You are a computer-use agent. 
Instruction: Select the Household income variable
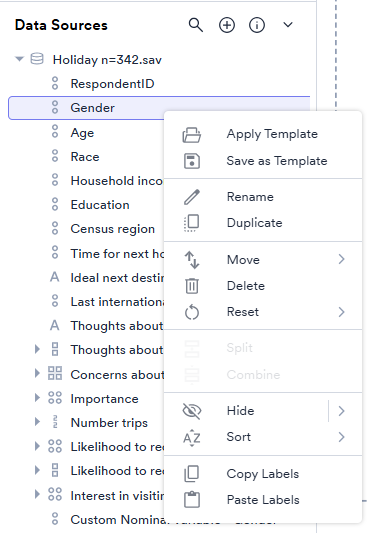[117, 181]
